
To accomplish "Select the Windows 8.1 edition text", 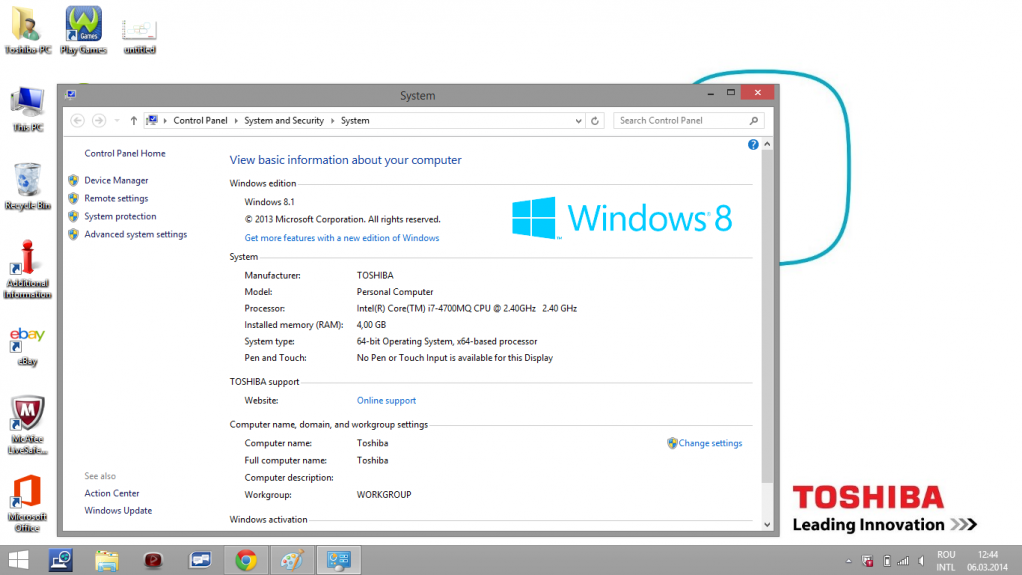I will [269, 202].
